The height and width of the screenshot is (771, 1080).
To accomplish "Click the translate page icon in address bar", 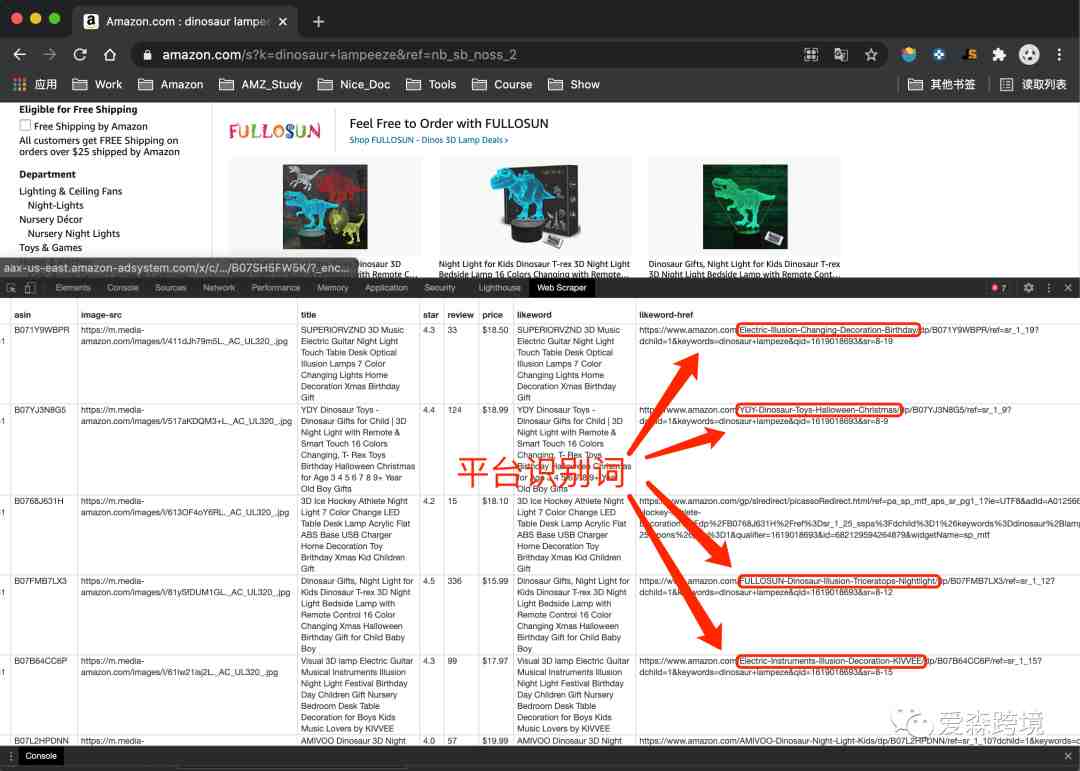I will 840,54.
